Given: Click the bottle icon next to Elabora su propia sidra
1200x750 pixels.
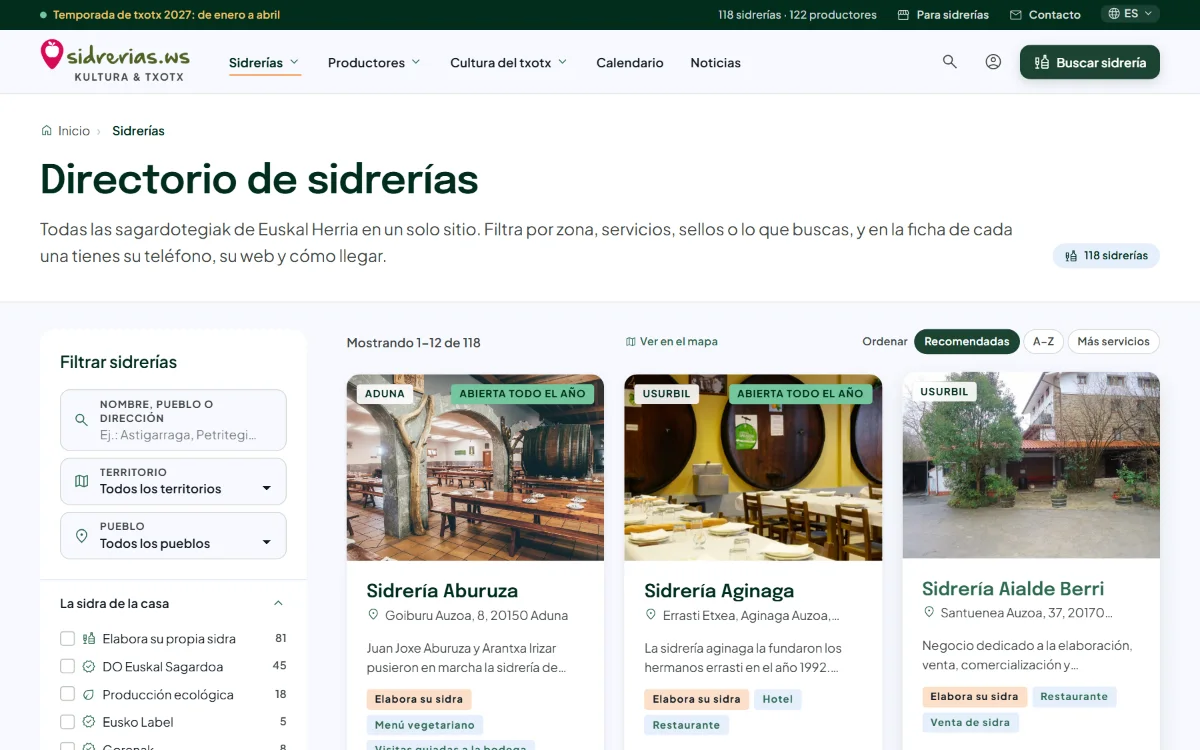Looking at the screenshot, I should (89, 638).
